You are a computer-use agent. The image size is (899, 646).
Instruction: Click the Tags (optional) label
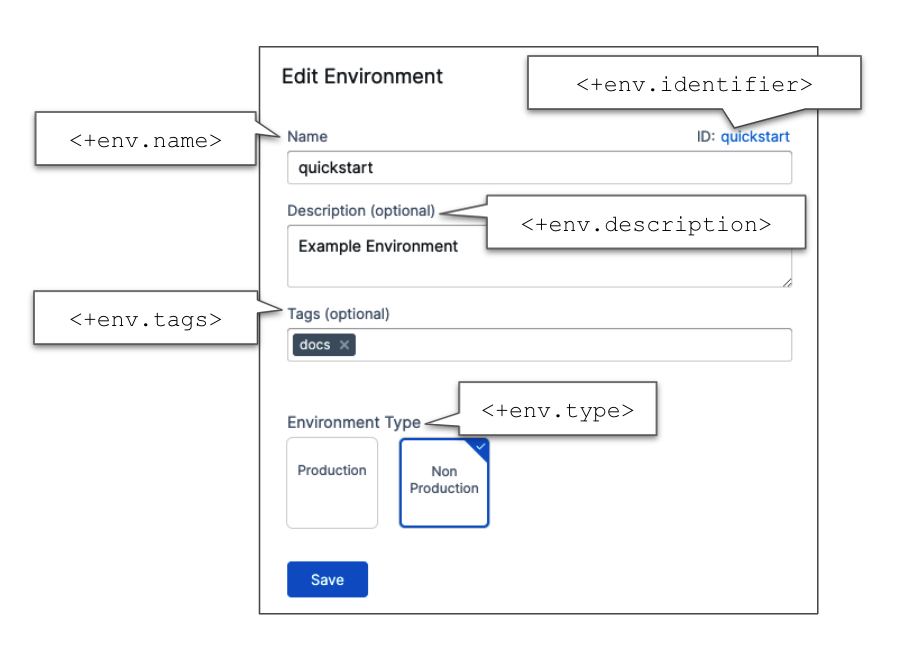click(x=338, y=314)
